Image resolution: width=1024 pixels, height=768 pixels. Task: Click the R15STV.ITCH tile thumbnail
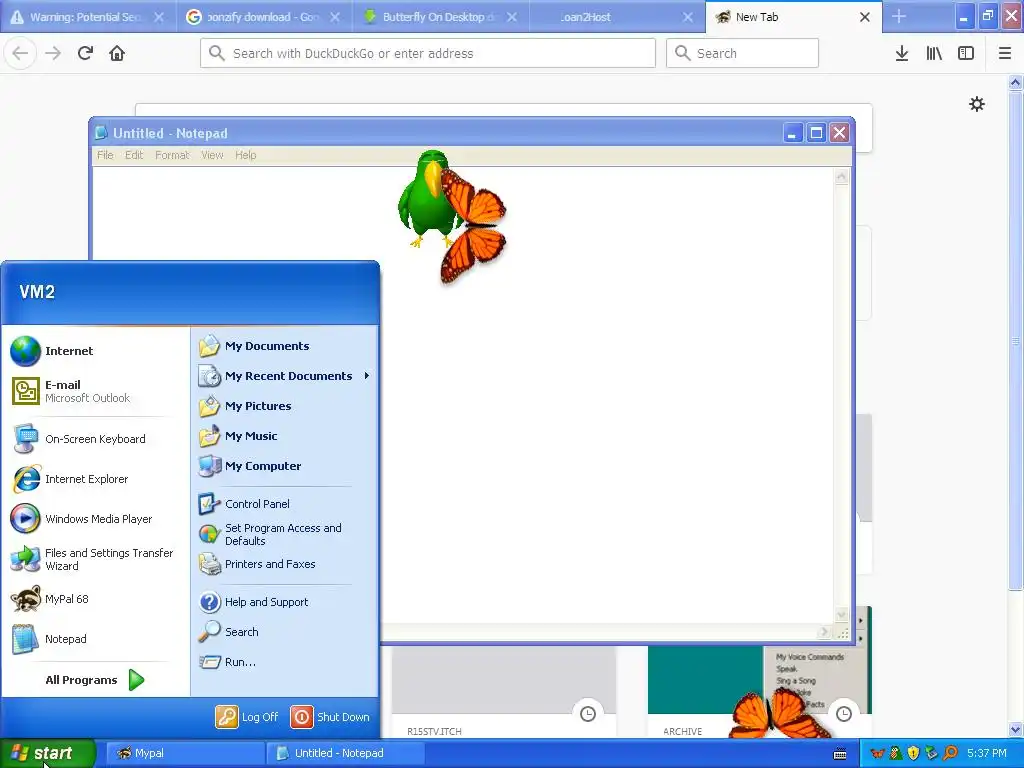coord(504,680)
